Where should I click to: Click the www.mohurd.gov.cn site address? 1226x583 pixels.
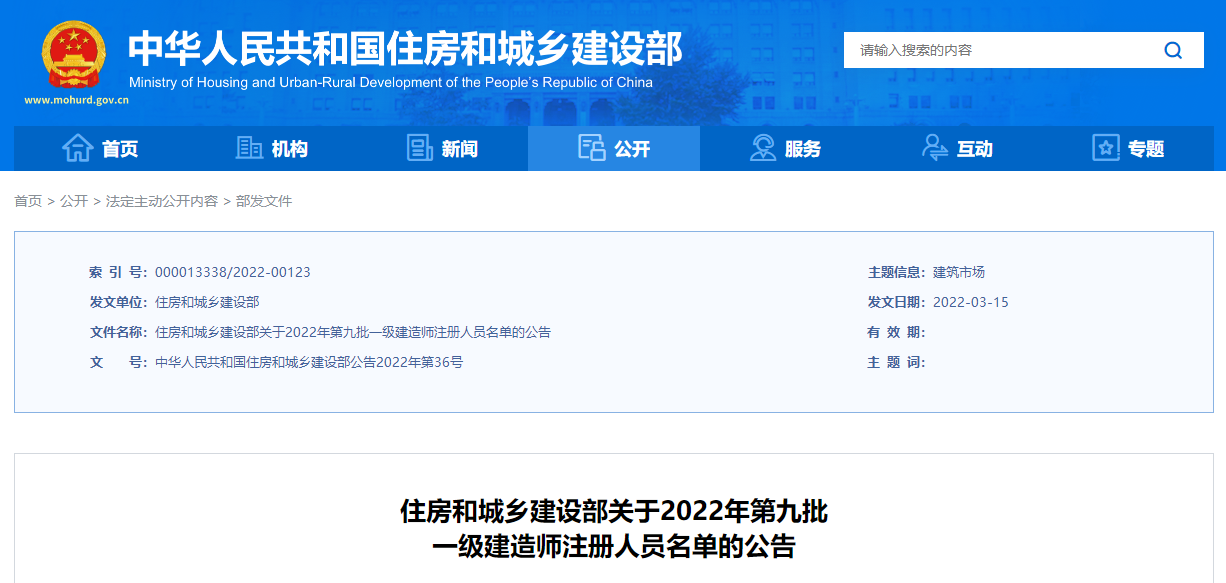76,100
